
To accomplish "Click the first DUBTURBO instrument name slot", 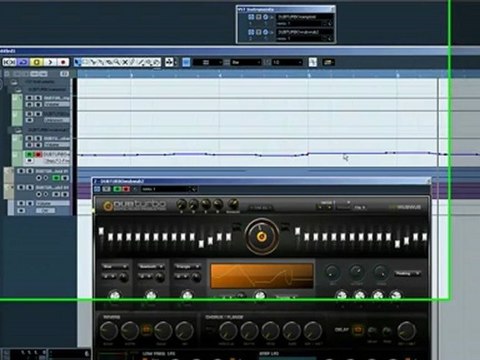I will click(305, 17).
